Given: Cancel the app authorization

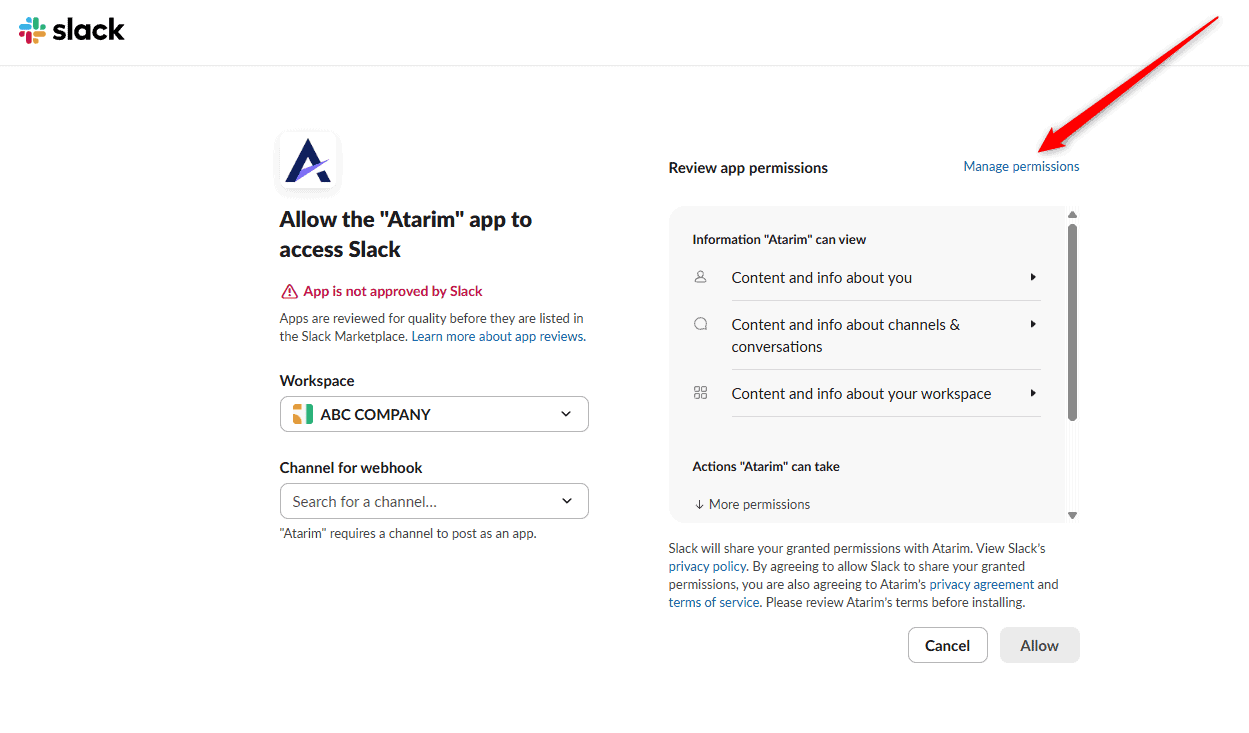Looking at the screenshot, I should (x=947, y=645).
